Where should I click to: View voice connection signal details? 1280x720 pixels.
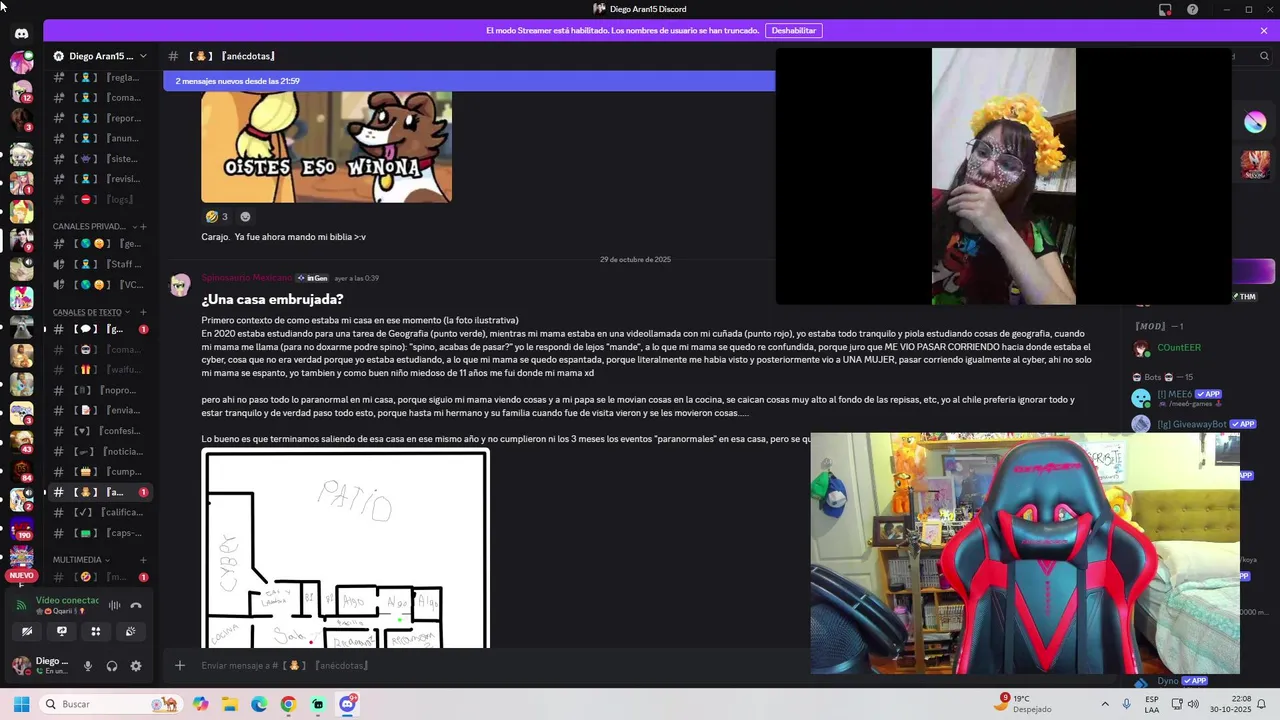[21, 605]
